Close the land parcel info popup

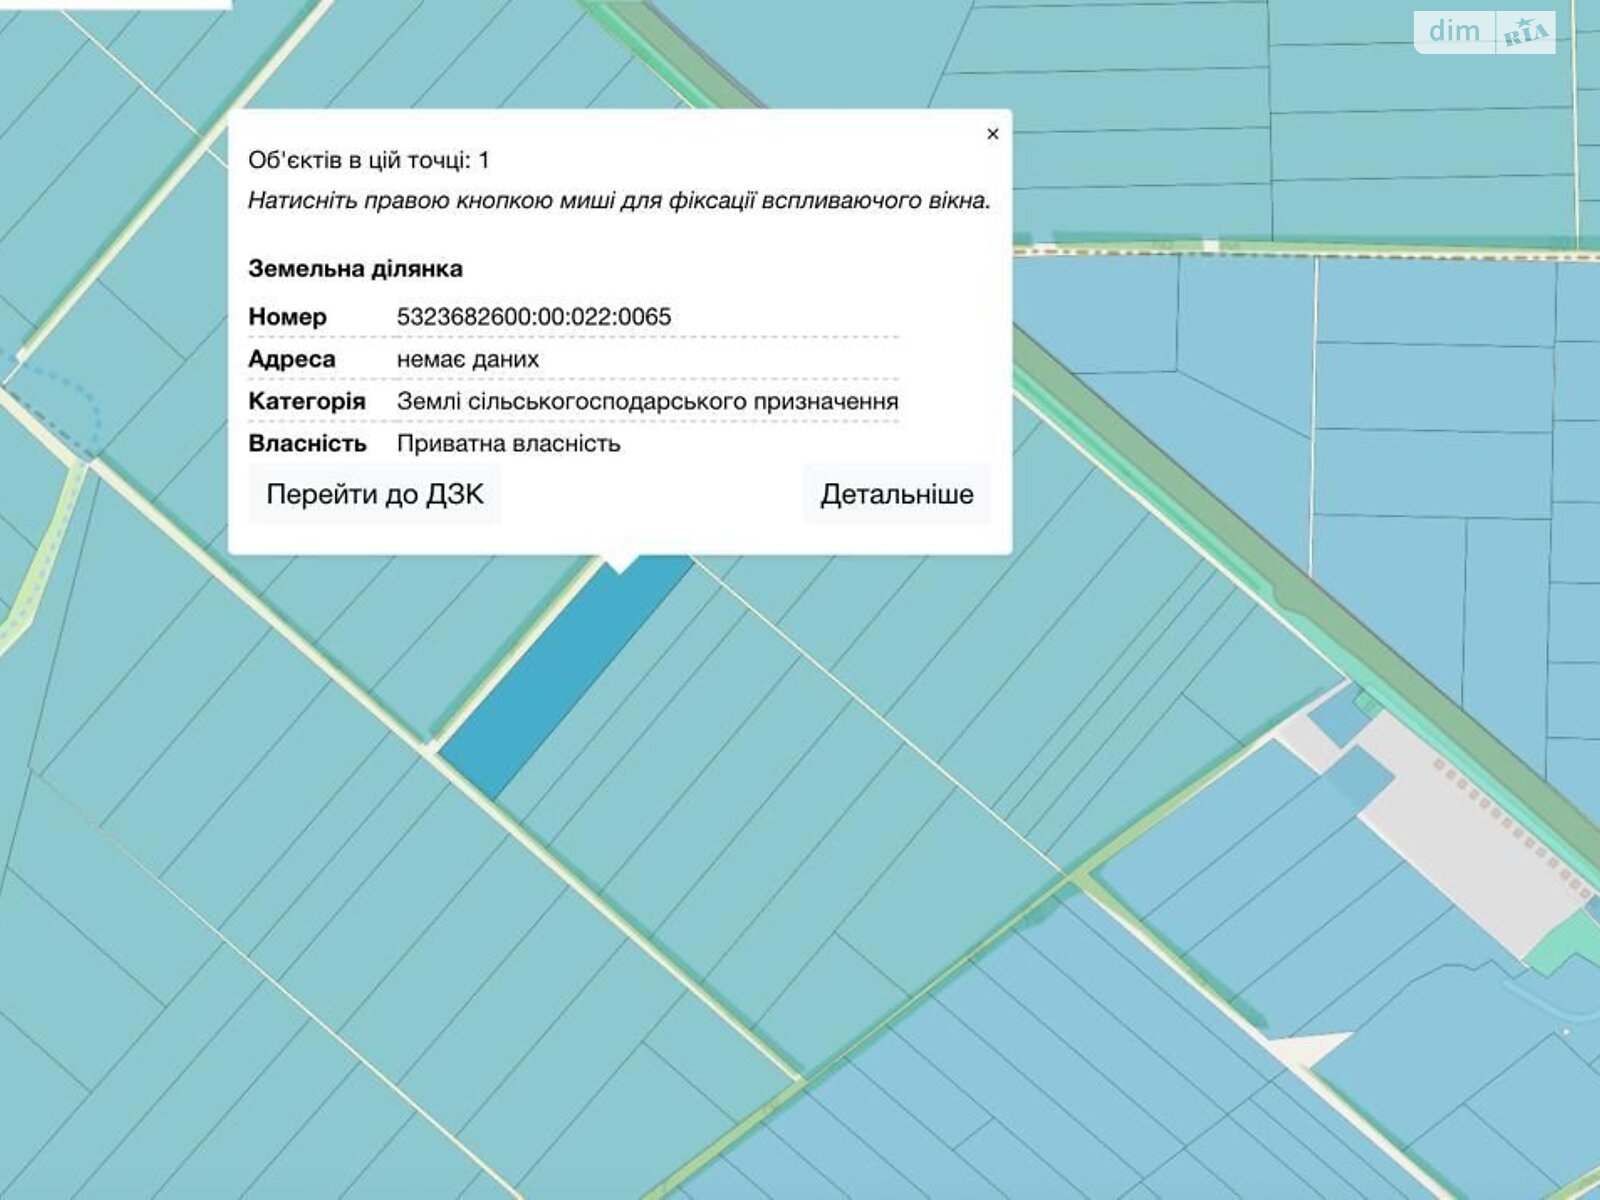pos(992,134)
